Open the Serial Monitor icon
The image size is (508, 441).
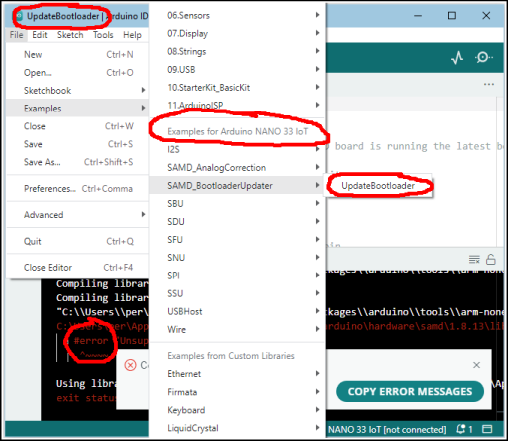[x=483, y=57]
